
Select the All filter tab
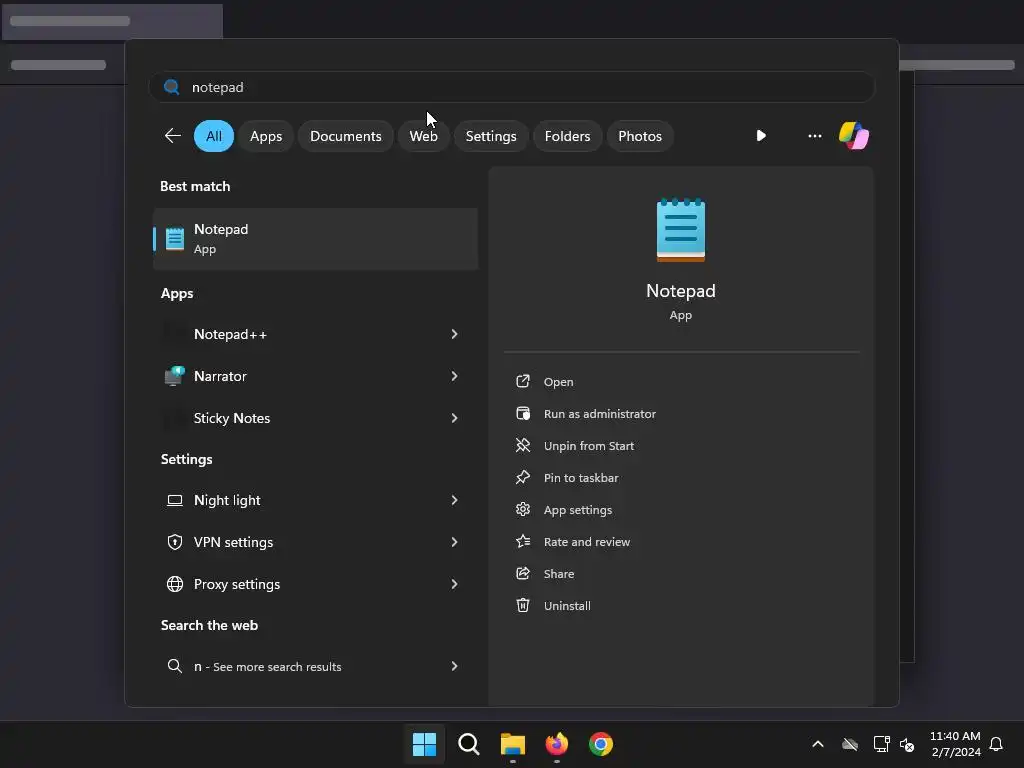[x=214, y=136]
